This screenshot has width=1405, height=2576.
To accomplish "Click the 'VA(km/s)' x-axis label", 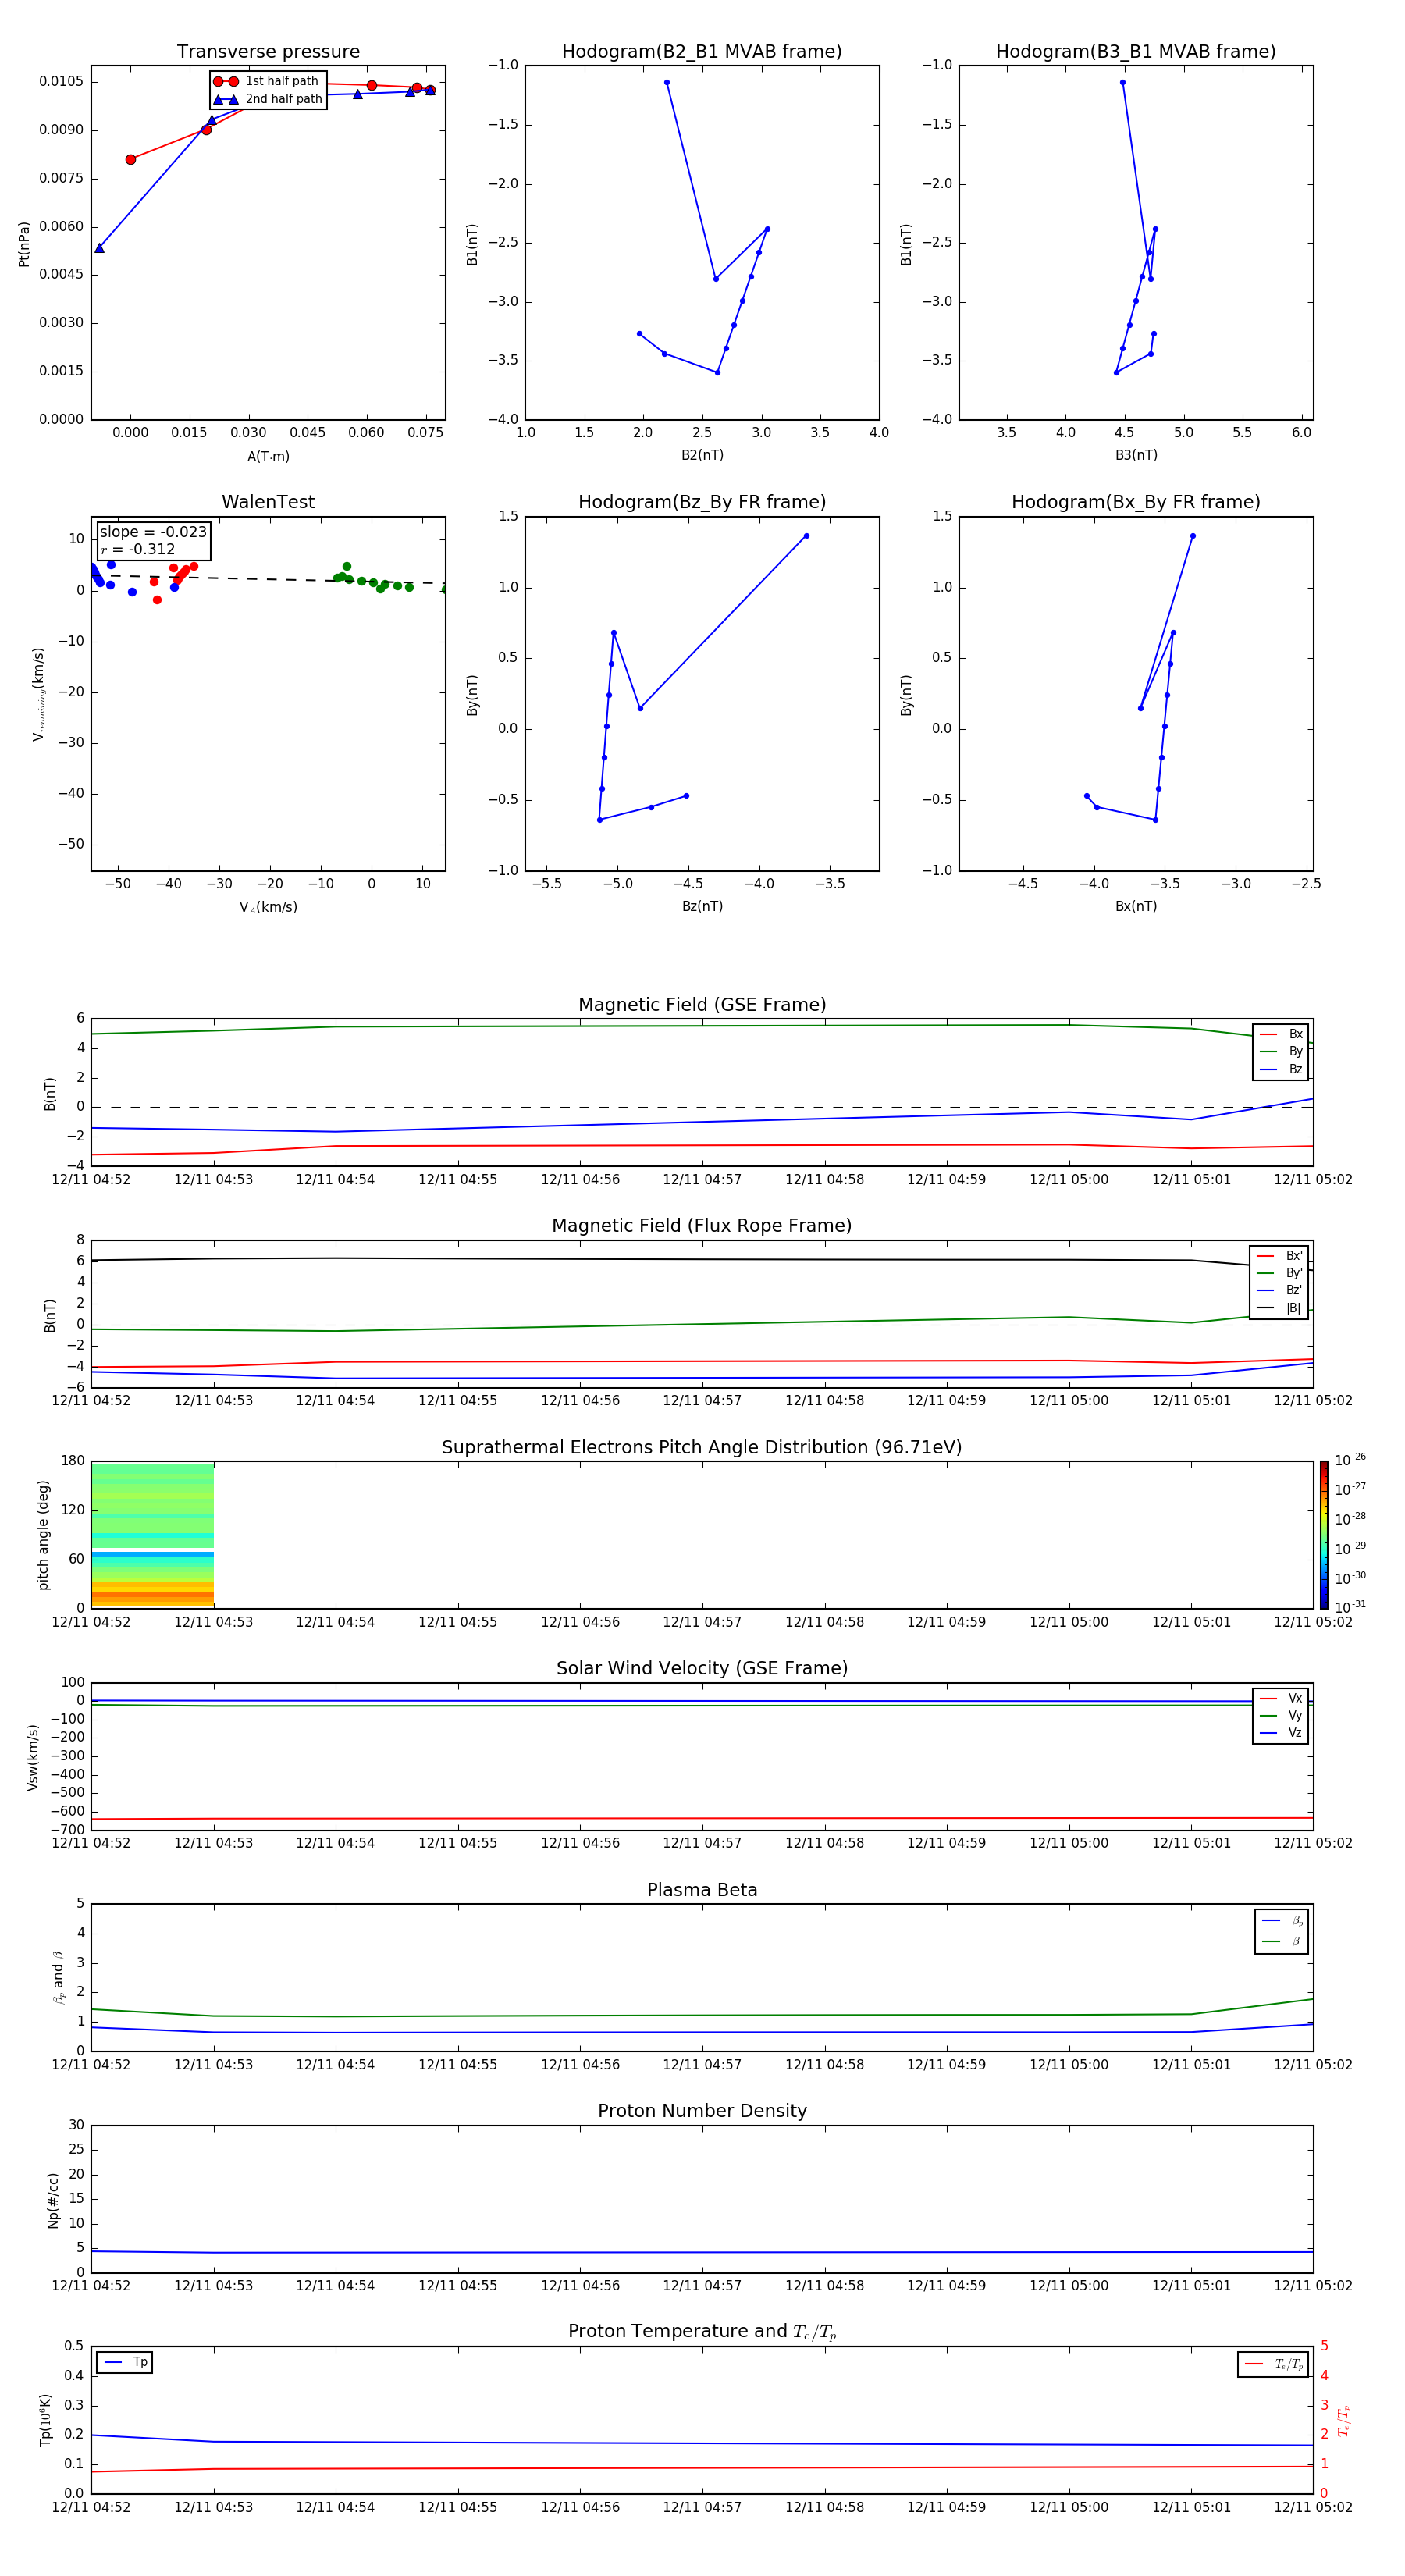I will tap(268, 908).
